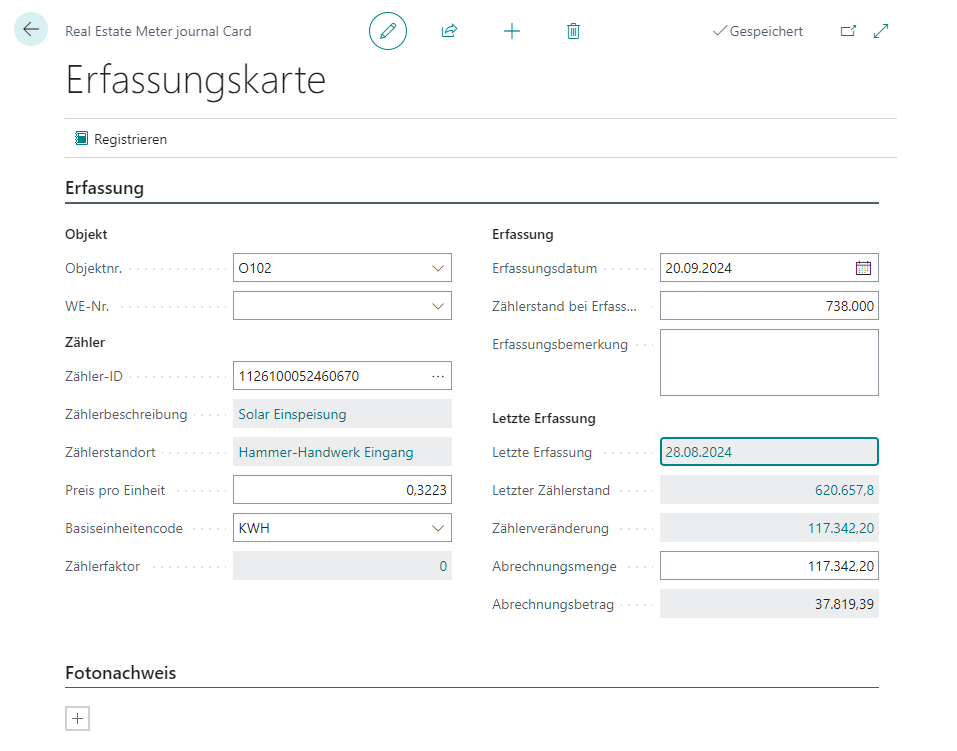
Task: Open card in new window icon
Action: pyautogui.click(x=848, y=31)
